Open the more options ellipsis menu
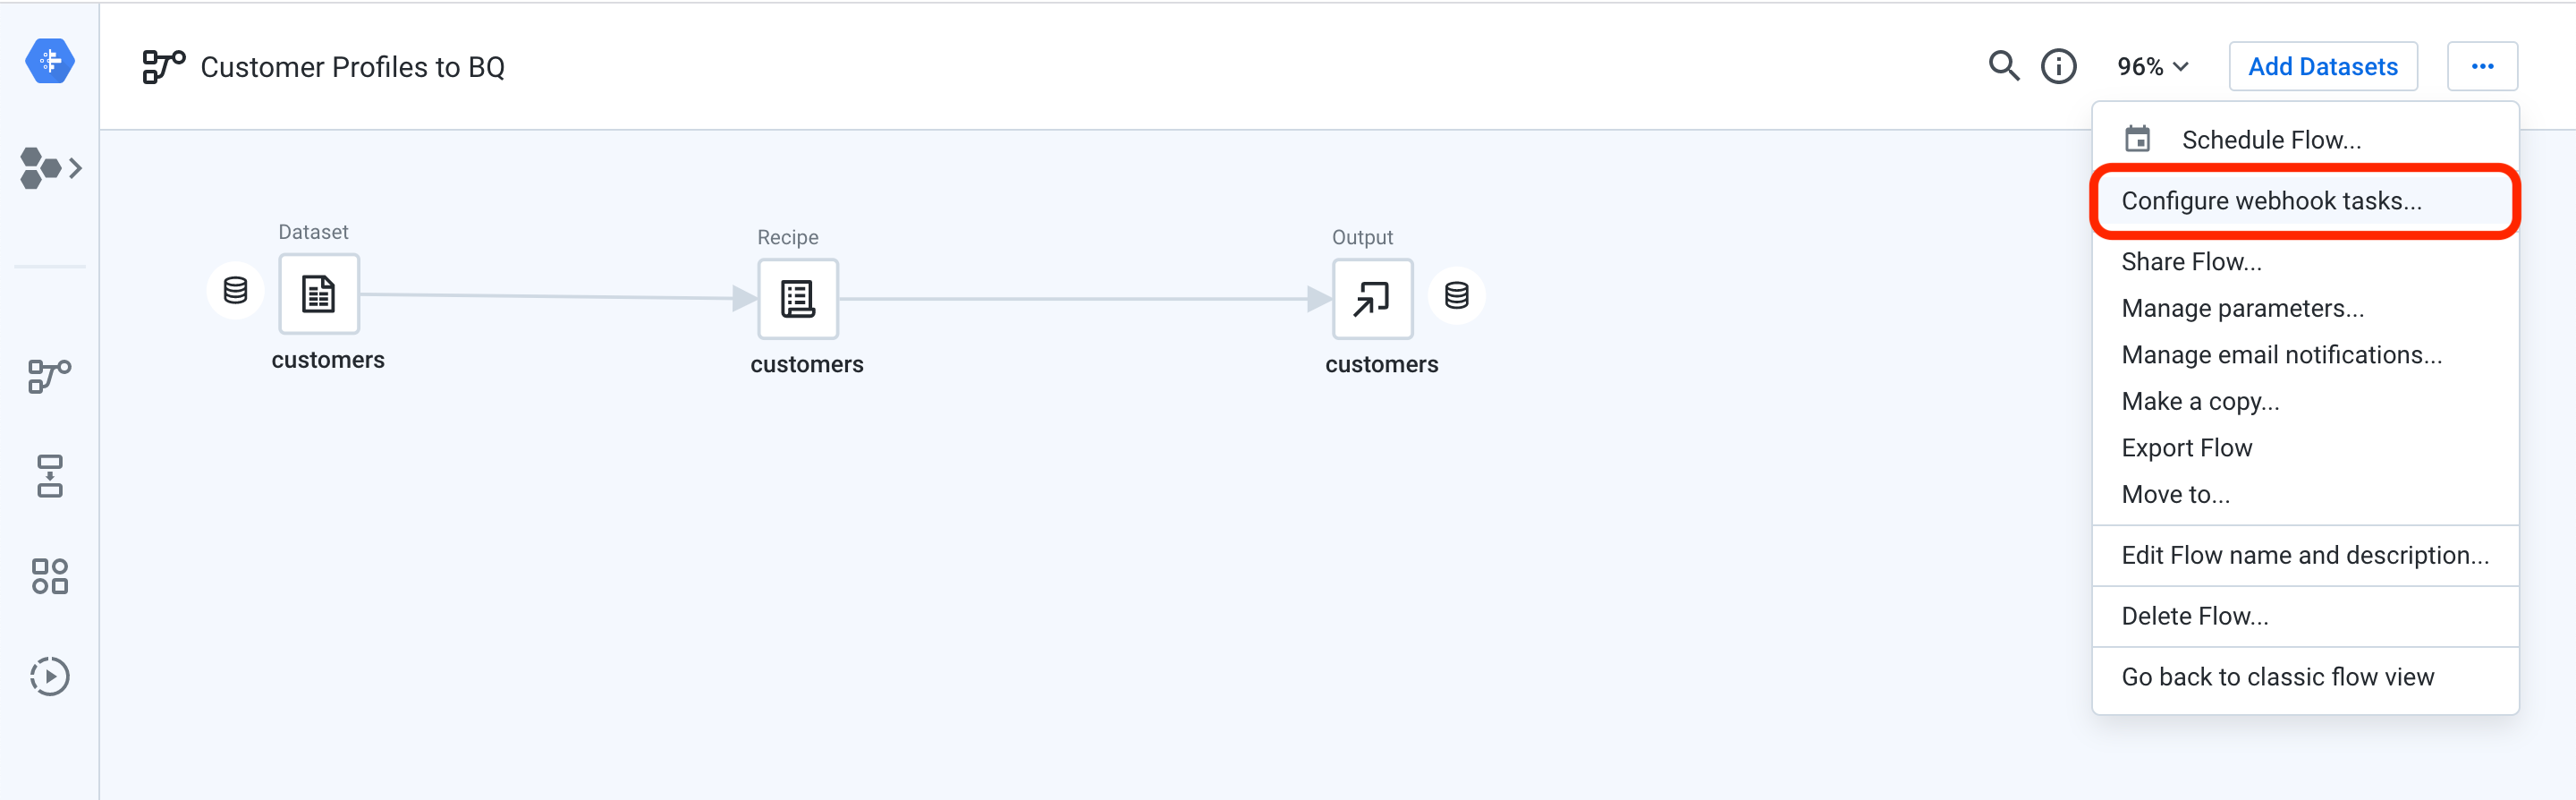Viewport: 2576px width, 800px height. 2483,65
